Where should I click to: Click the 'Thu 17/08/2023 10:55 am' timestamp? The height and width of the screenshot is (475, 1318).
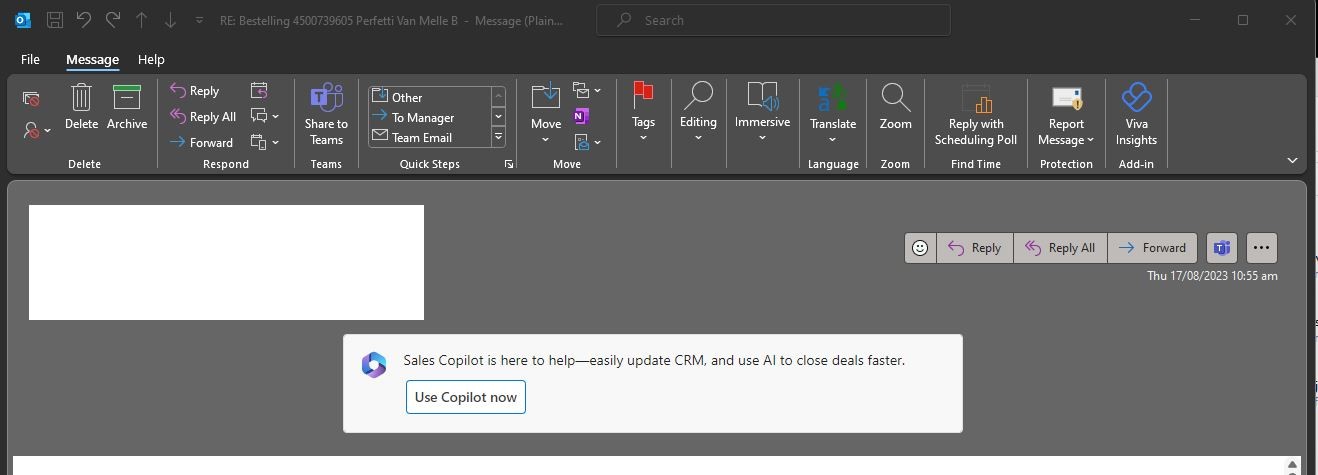tap(1212, 276)
